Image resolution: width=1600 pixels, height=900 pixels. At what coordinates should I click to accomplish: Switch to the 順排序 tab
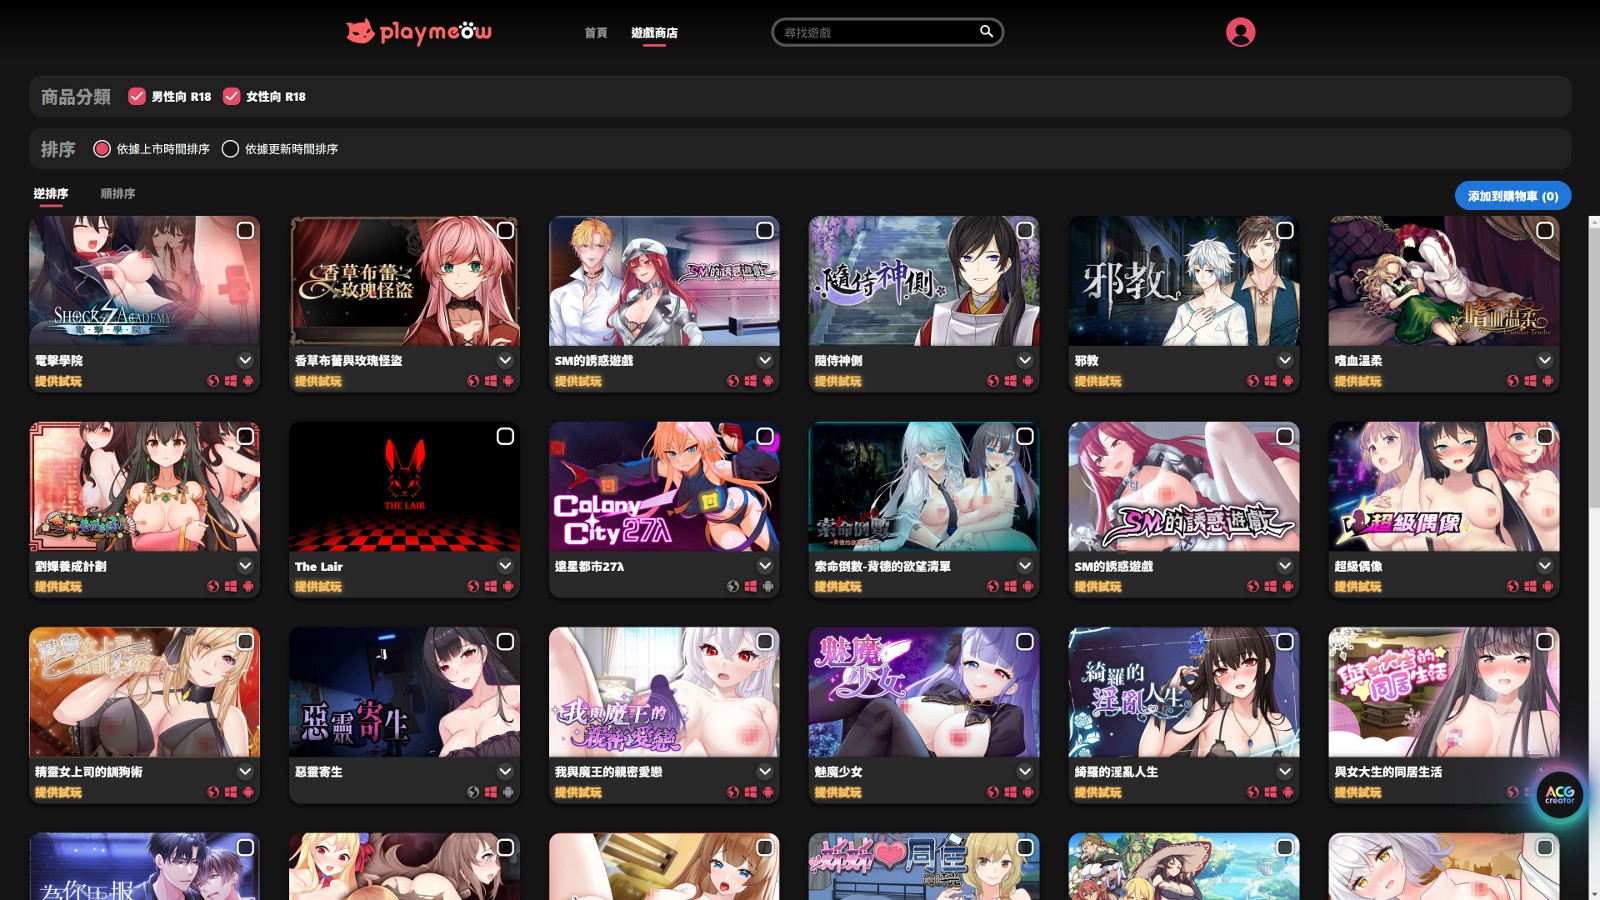117,194
